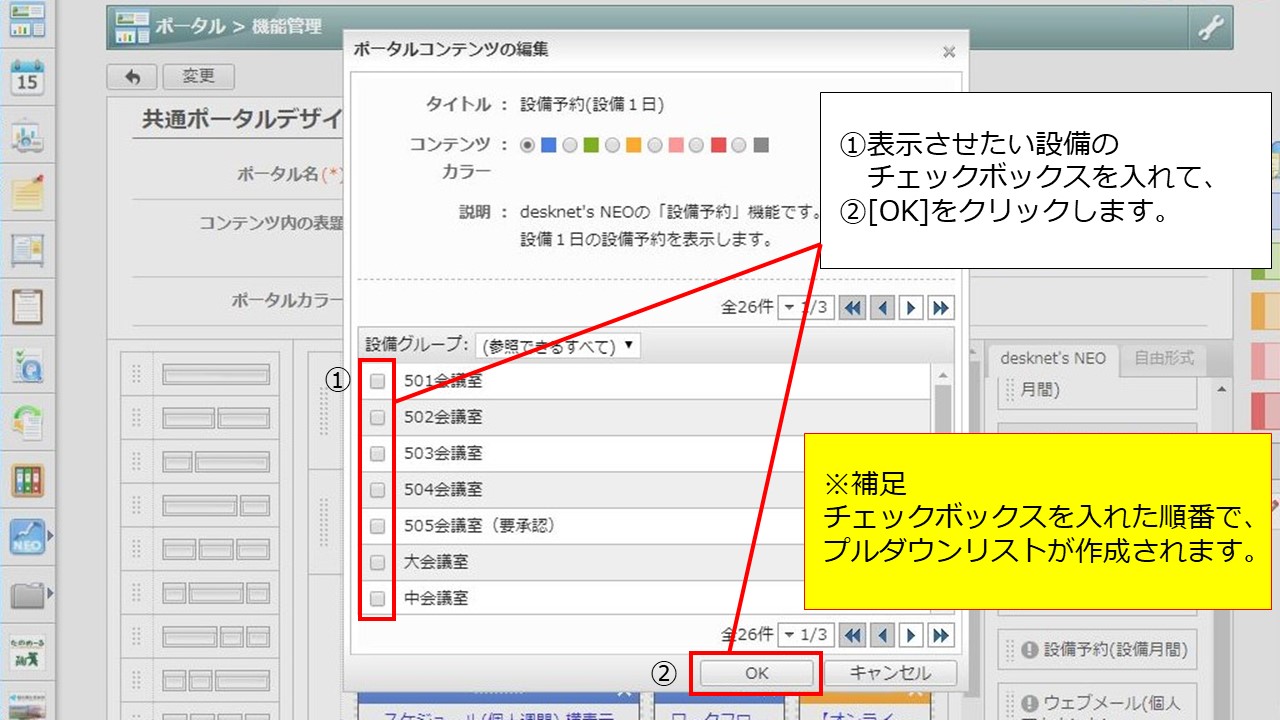Choose the green content color swatch
1280x720 pixels.
(x=590, y=145)
